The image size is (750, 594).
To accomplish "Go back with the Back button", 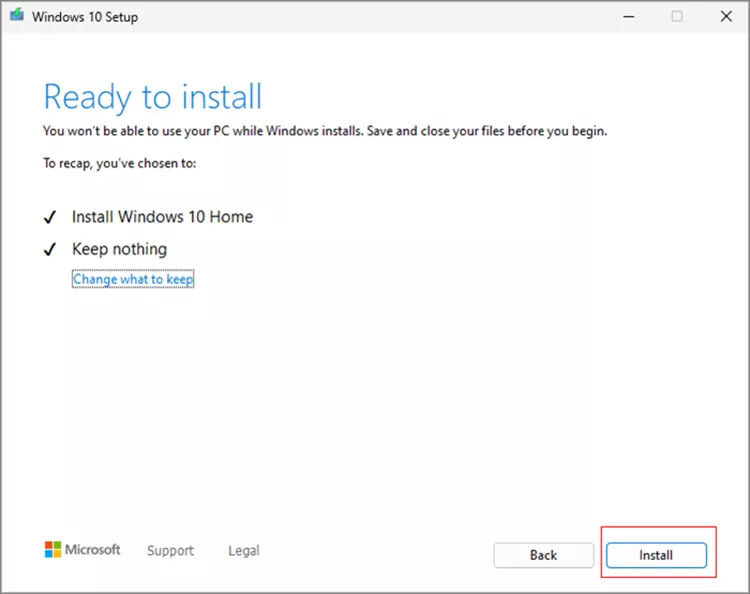I will coord(543,555).
